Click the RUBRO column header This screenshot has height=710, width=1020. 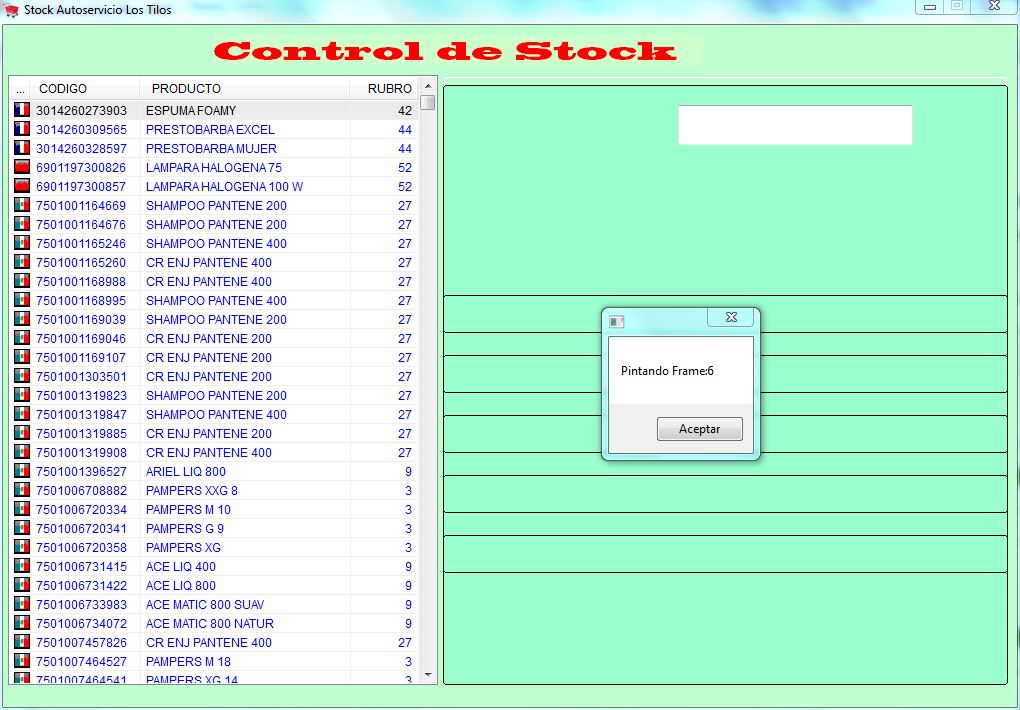click(x=388, y=89)
